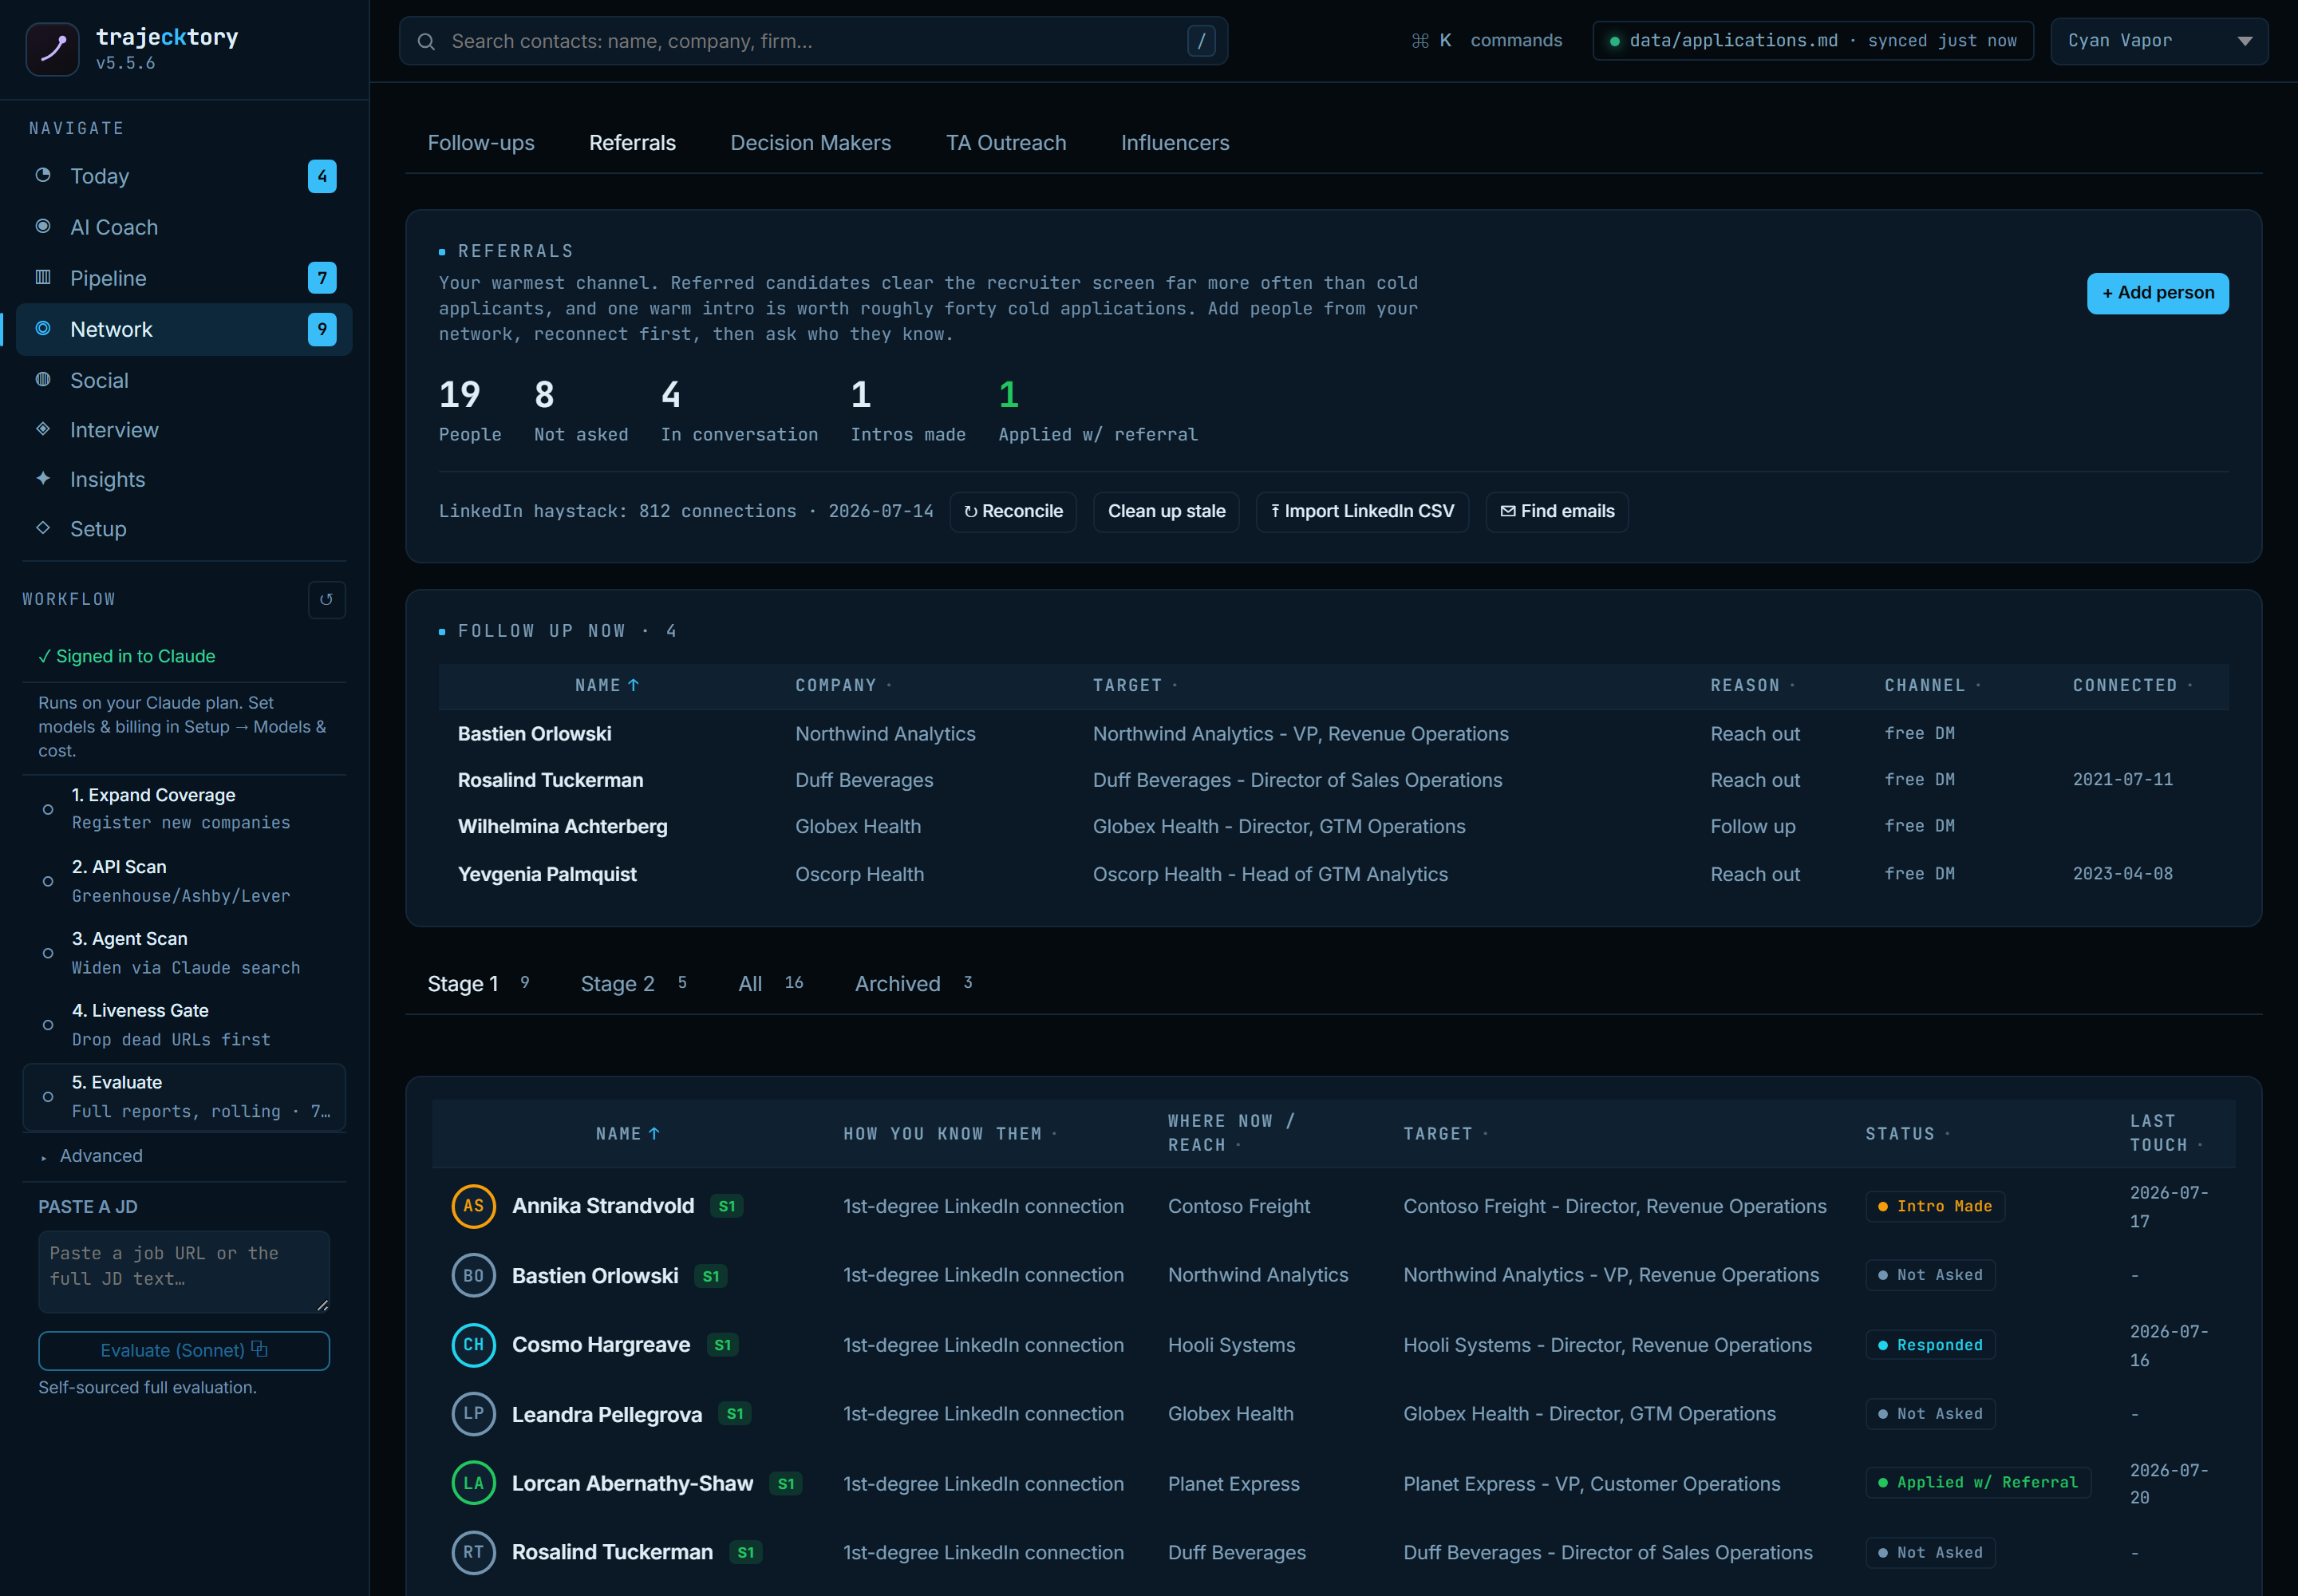The height and width of the screenshot is (1596, 2298).
Task: Click the Network ring icon in sidebar
Action: 43,328
